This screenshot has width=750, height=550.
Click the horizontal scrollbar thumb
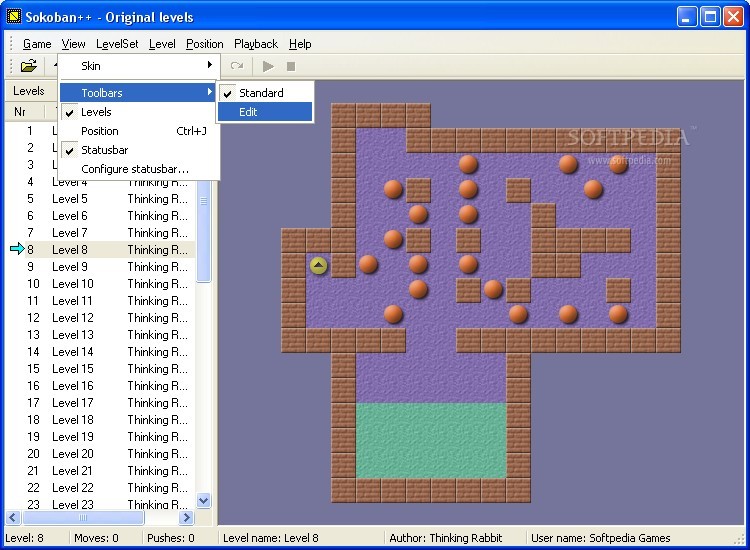pos(83,517)
